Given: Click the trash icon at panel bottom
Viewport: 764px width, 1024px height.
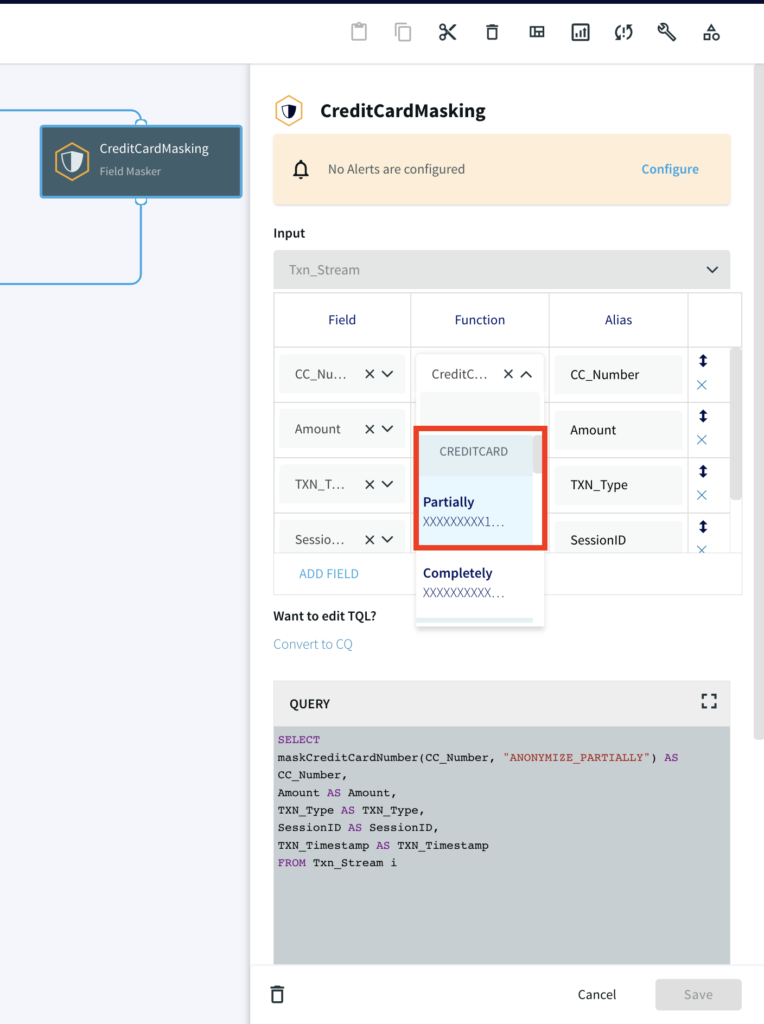Looking at the screenshot, I should pos(278,994).
